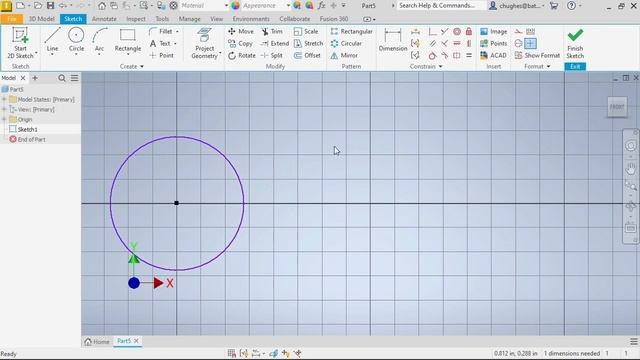Image resolution: width=640 pixels, height=360 pixels.
Task: Switch to the Inspect tab
Action: pos(136,19)
